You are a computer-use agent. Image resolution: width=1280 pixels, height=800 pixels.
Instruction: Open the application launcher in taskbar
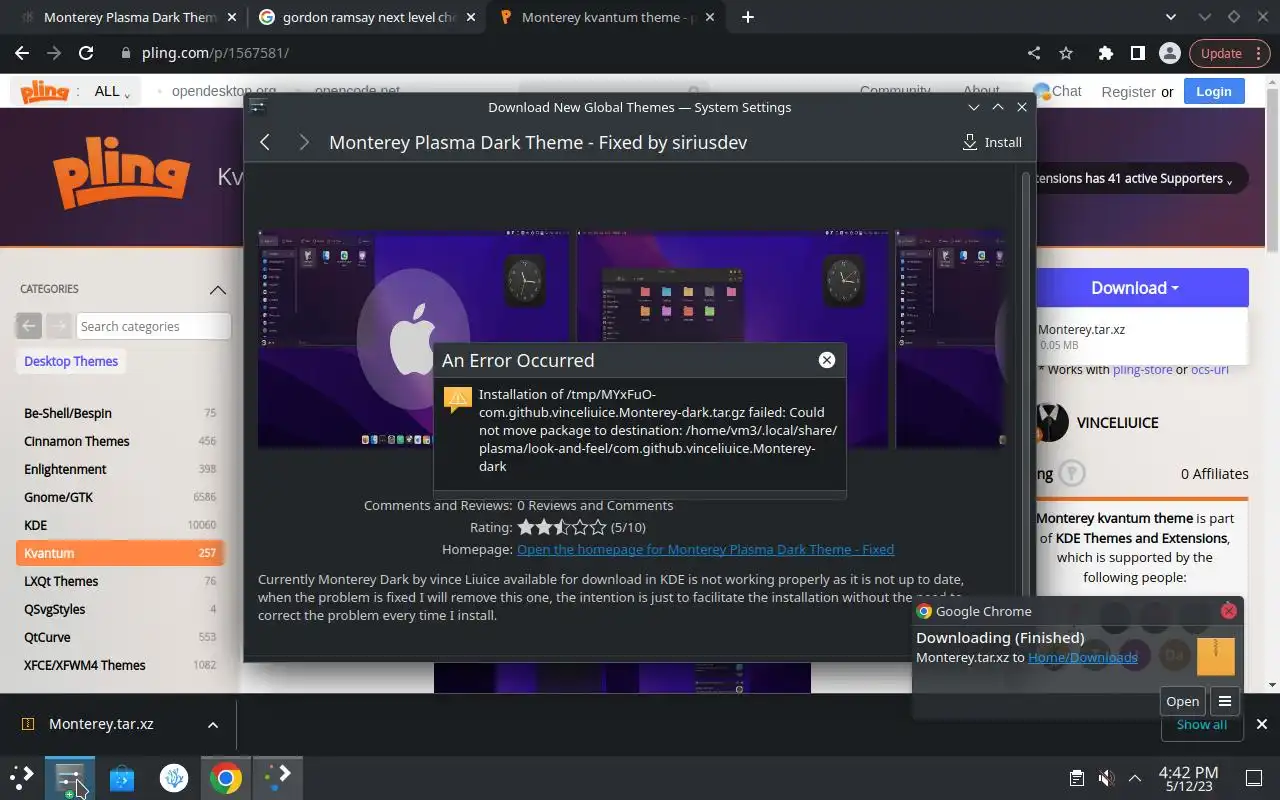click(22, 777)
